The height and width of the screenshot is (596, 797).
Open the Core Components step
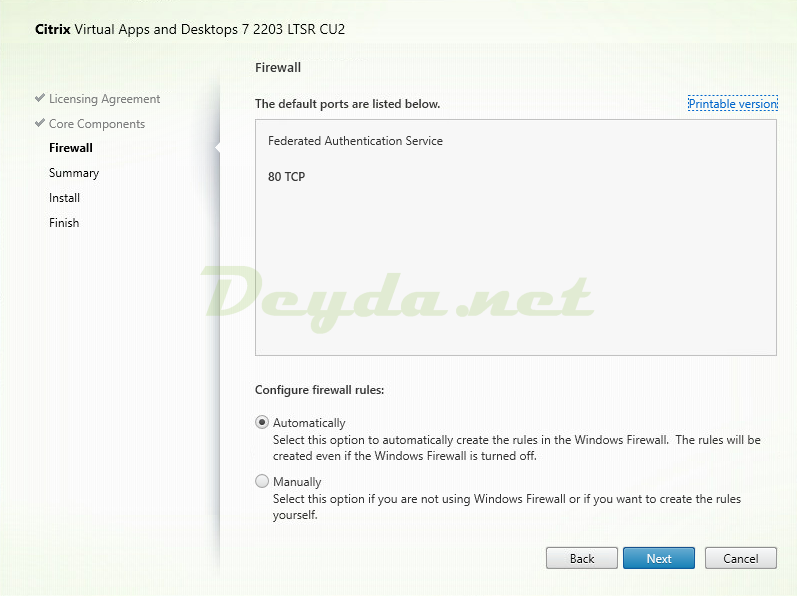click(96, 124)
